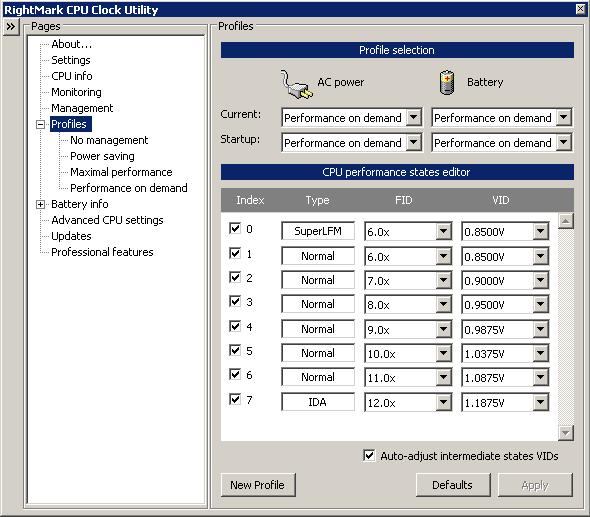The width and height of the screenshot is (590, 517).
Task: Click the SuperLFM type field
Action: 318,231
